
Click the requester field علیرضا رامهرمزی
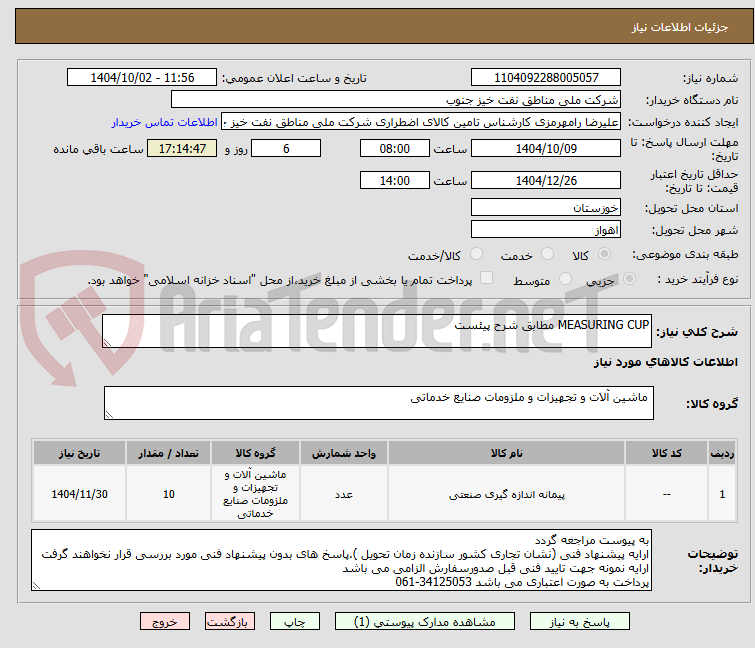click(x=421, y=122)
